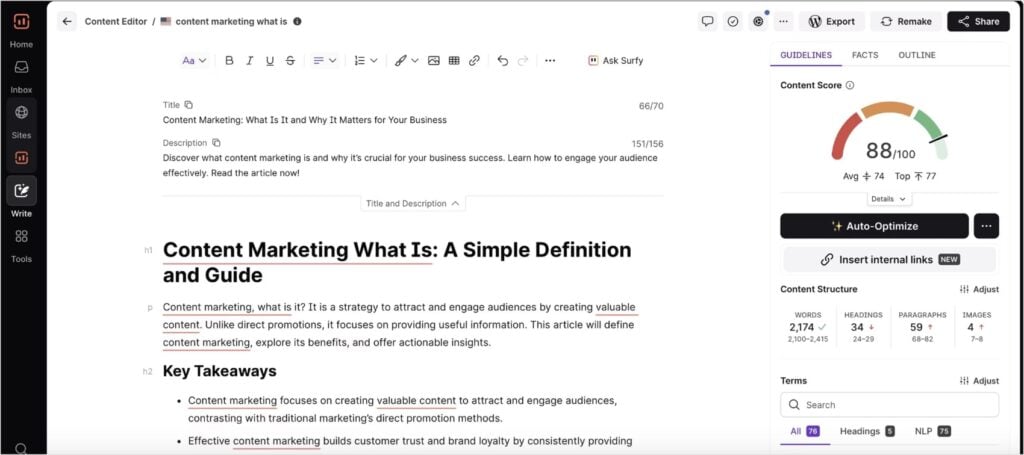Open the text style Aa dropdown
This screenshot has height=455, width=1024.
194,61
